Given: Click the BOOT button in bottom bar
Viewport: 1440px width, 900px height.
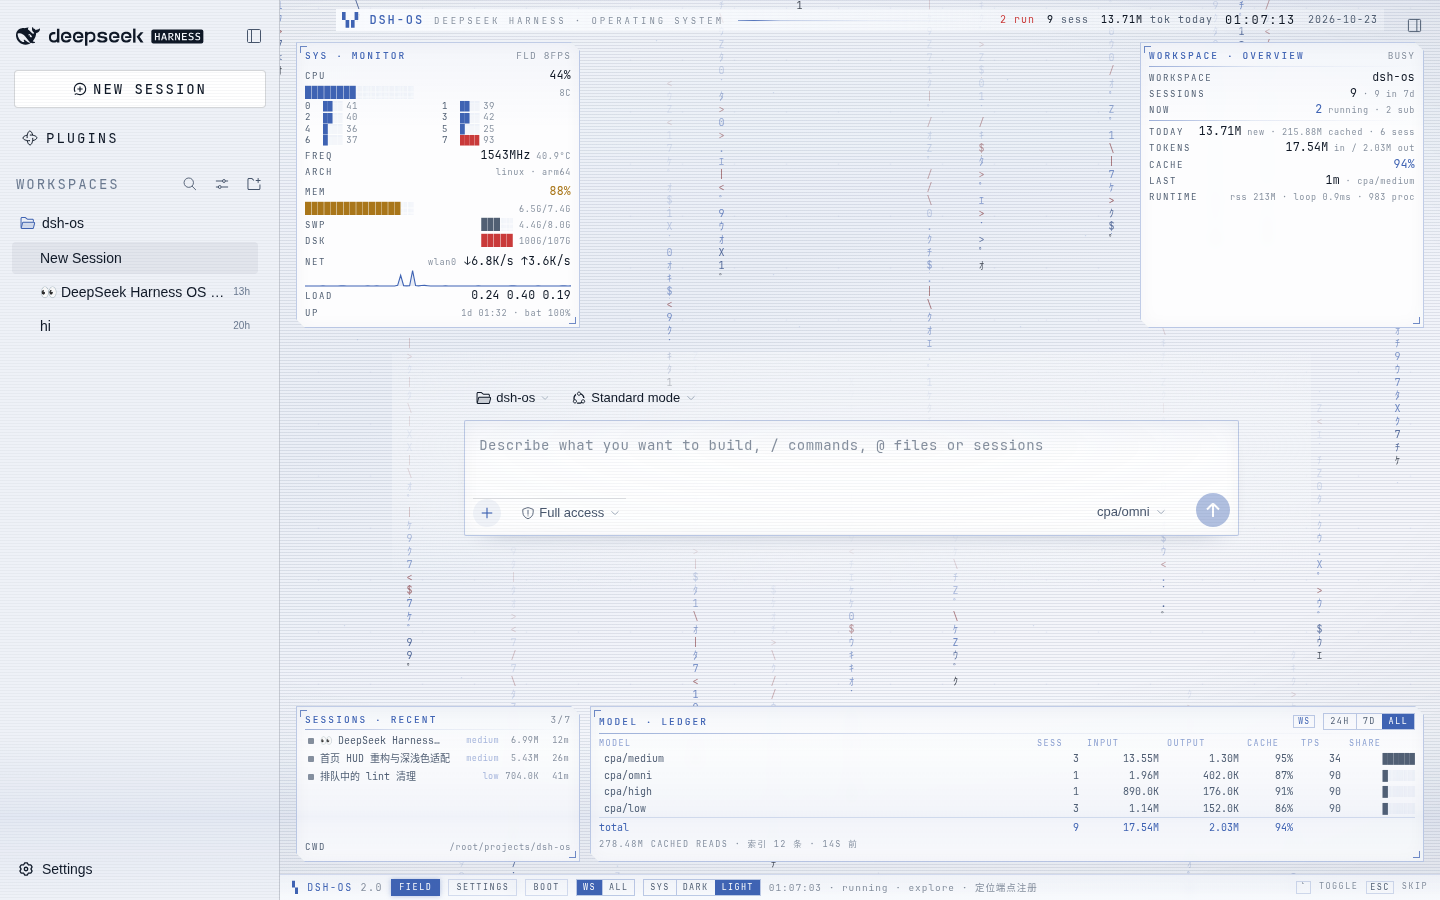Looking at the screenshot, I should pyautogui.click(x=546, y=887).
